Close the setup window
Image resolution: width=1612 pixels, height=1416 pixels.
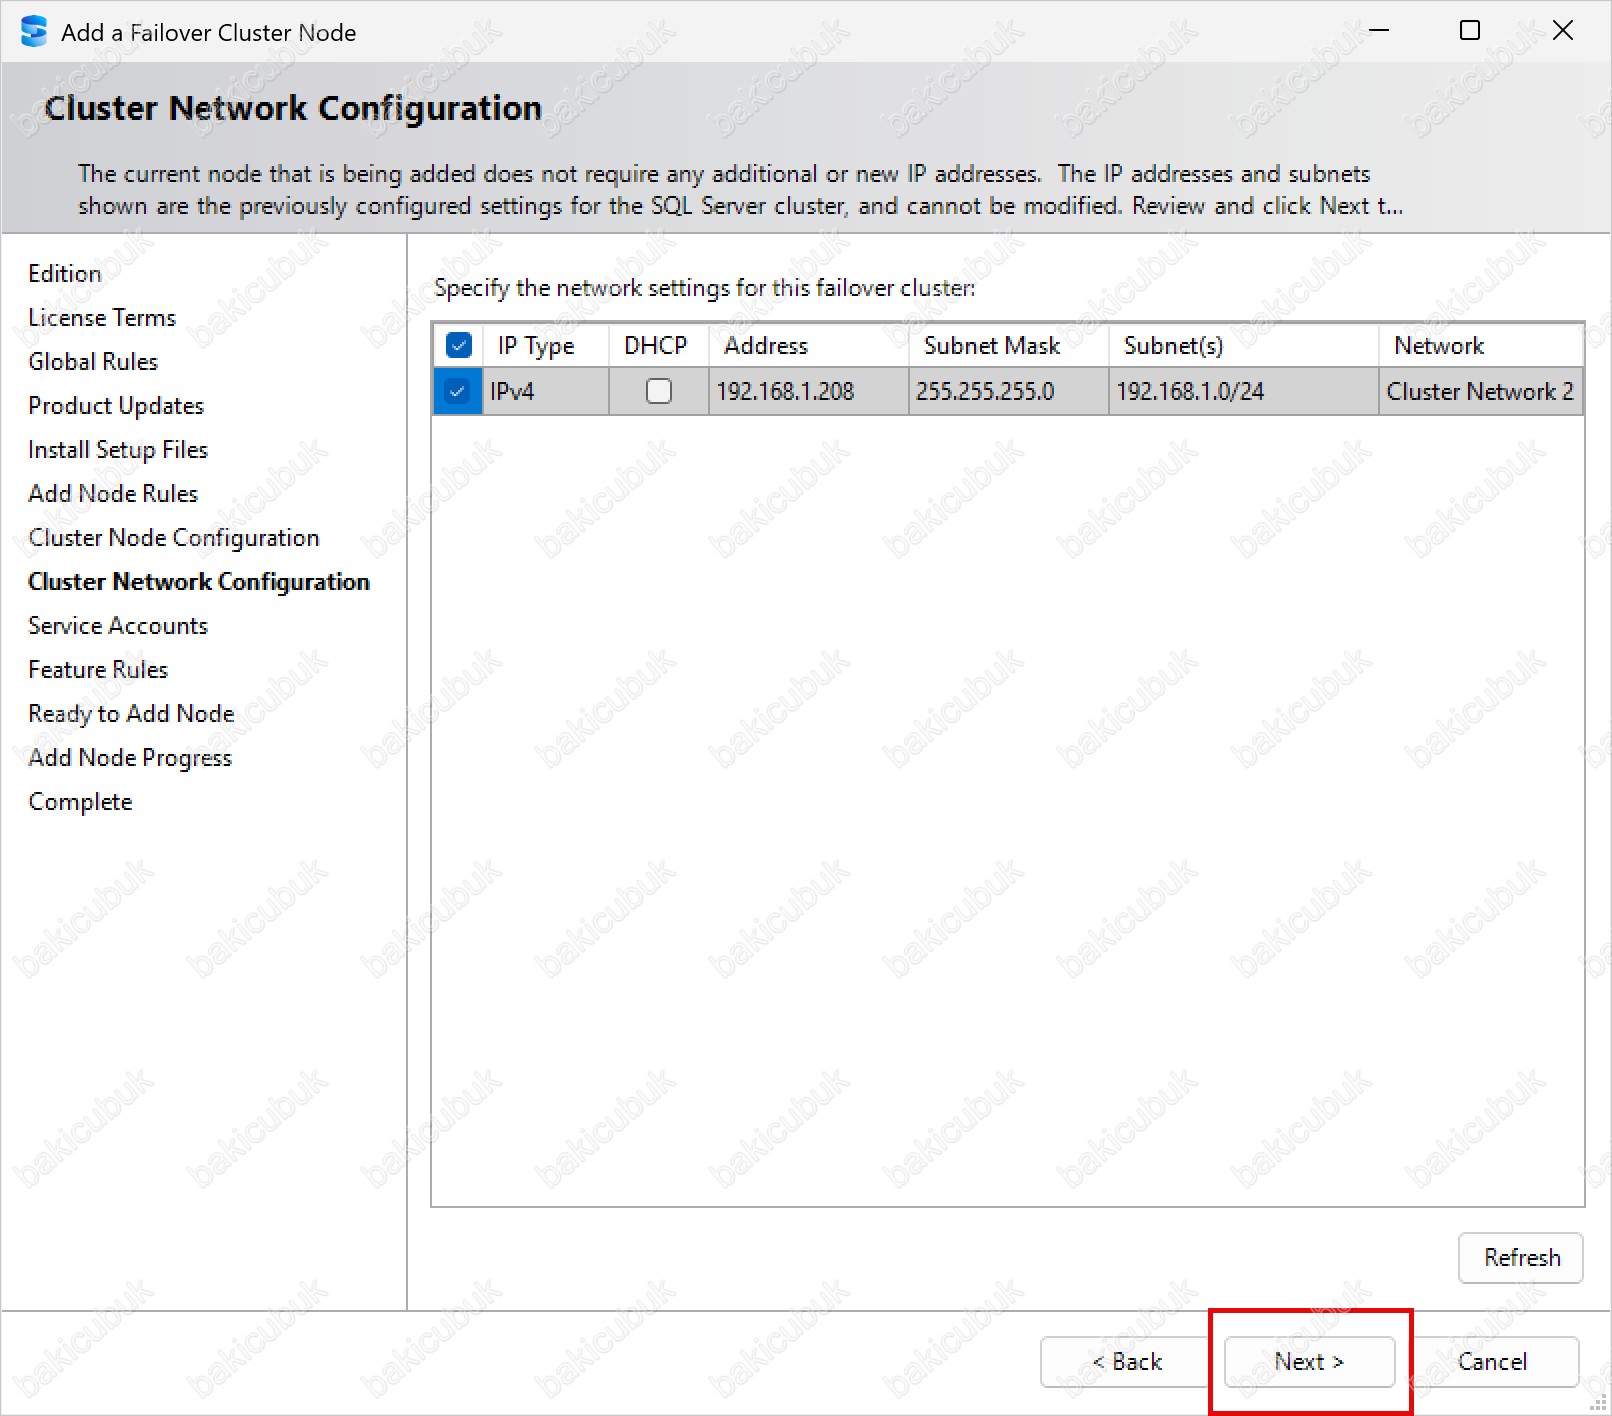click(1562, 31)
